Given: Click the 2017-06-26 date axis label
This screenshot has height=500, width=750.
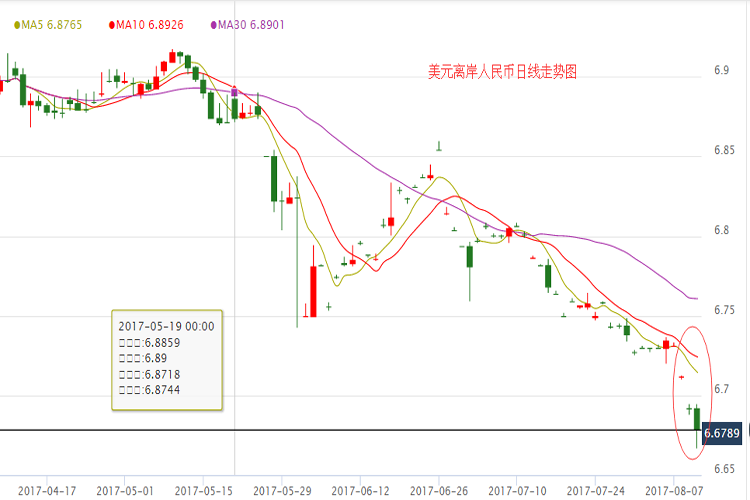Looking at the screenshot, I should pyautogui.click(x=440, y=491).
